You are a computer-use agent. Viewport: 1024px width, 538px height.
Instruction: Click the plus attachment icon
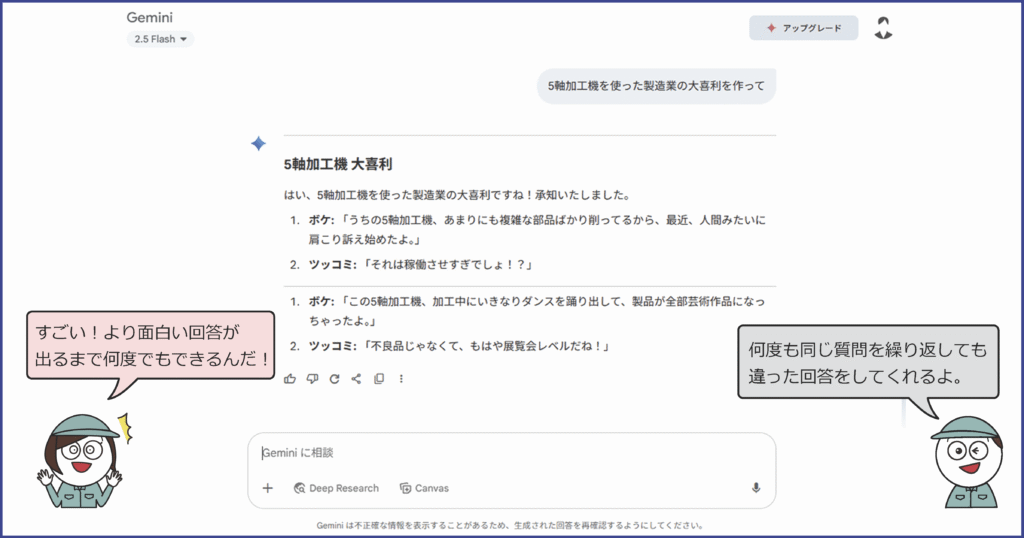tap(268, 488)
